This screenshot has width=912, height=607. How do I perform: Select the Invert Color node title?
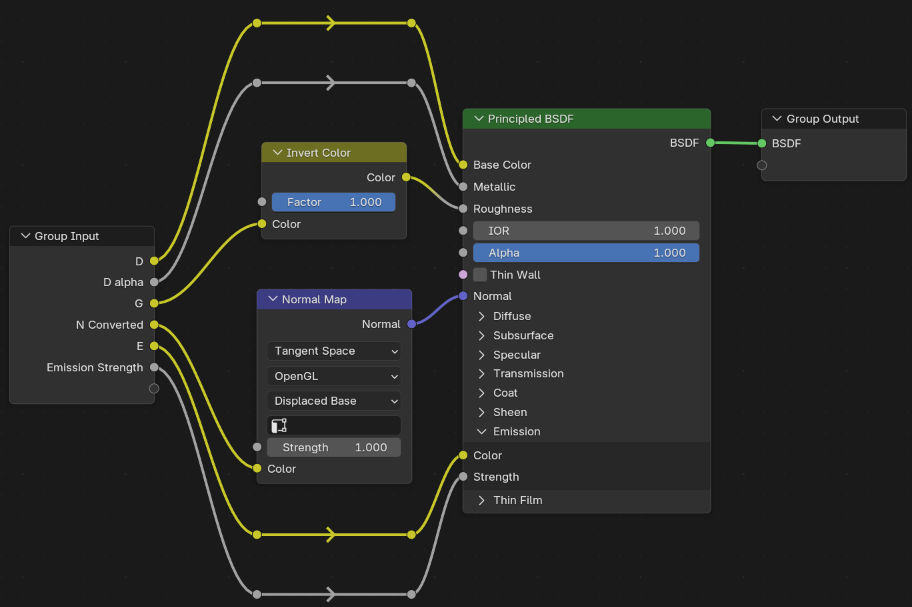318,152
